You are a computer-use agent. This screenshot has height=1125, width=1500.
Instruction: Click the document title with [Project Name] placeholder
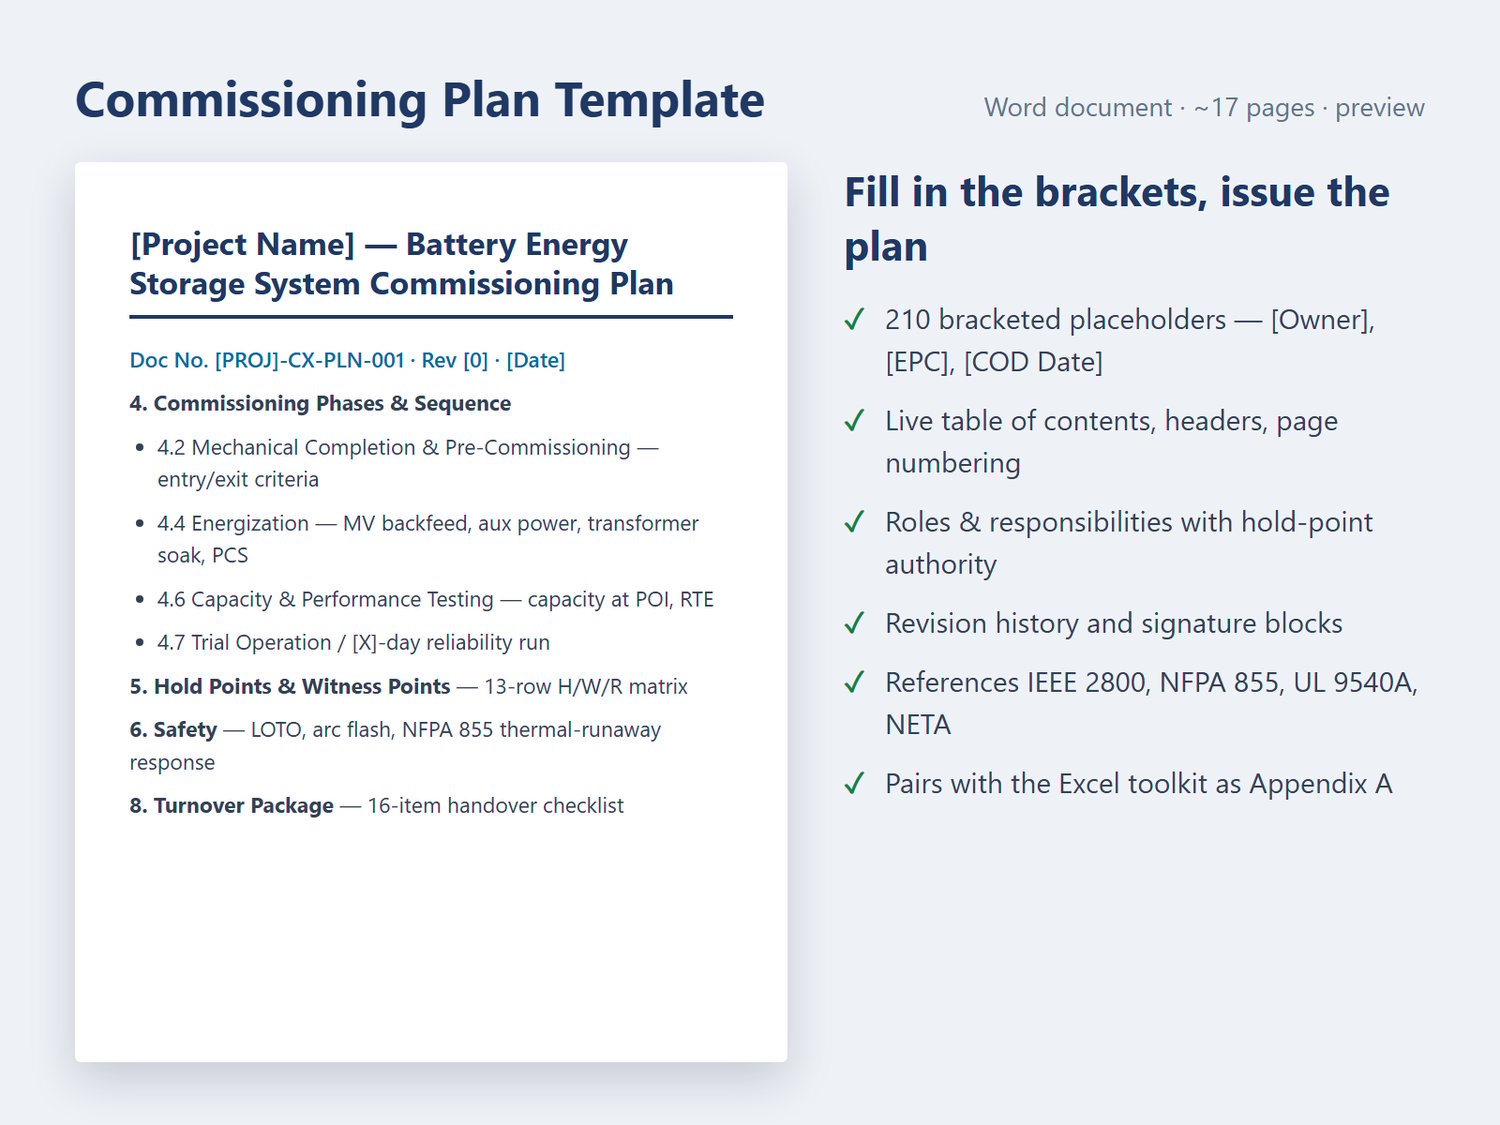(401, 264)
